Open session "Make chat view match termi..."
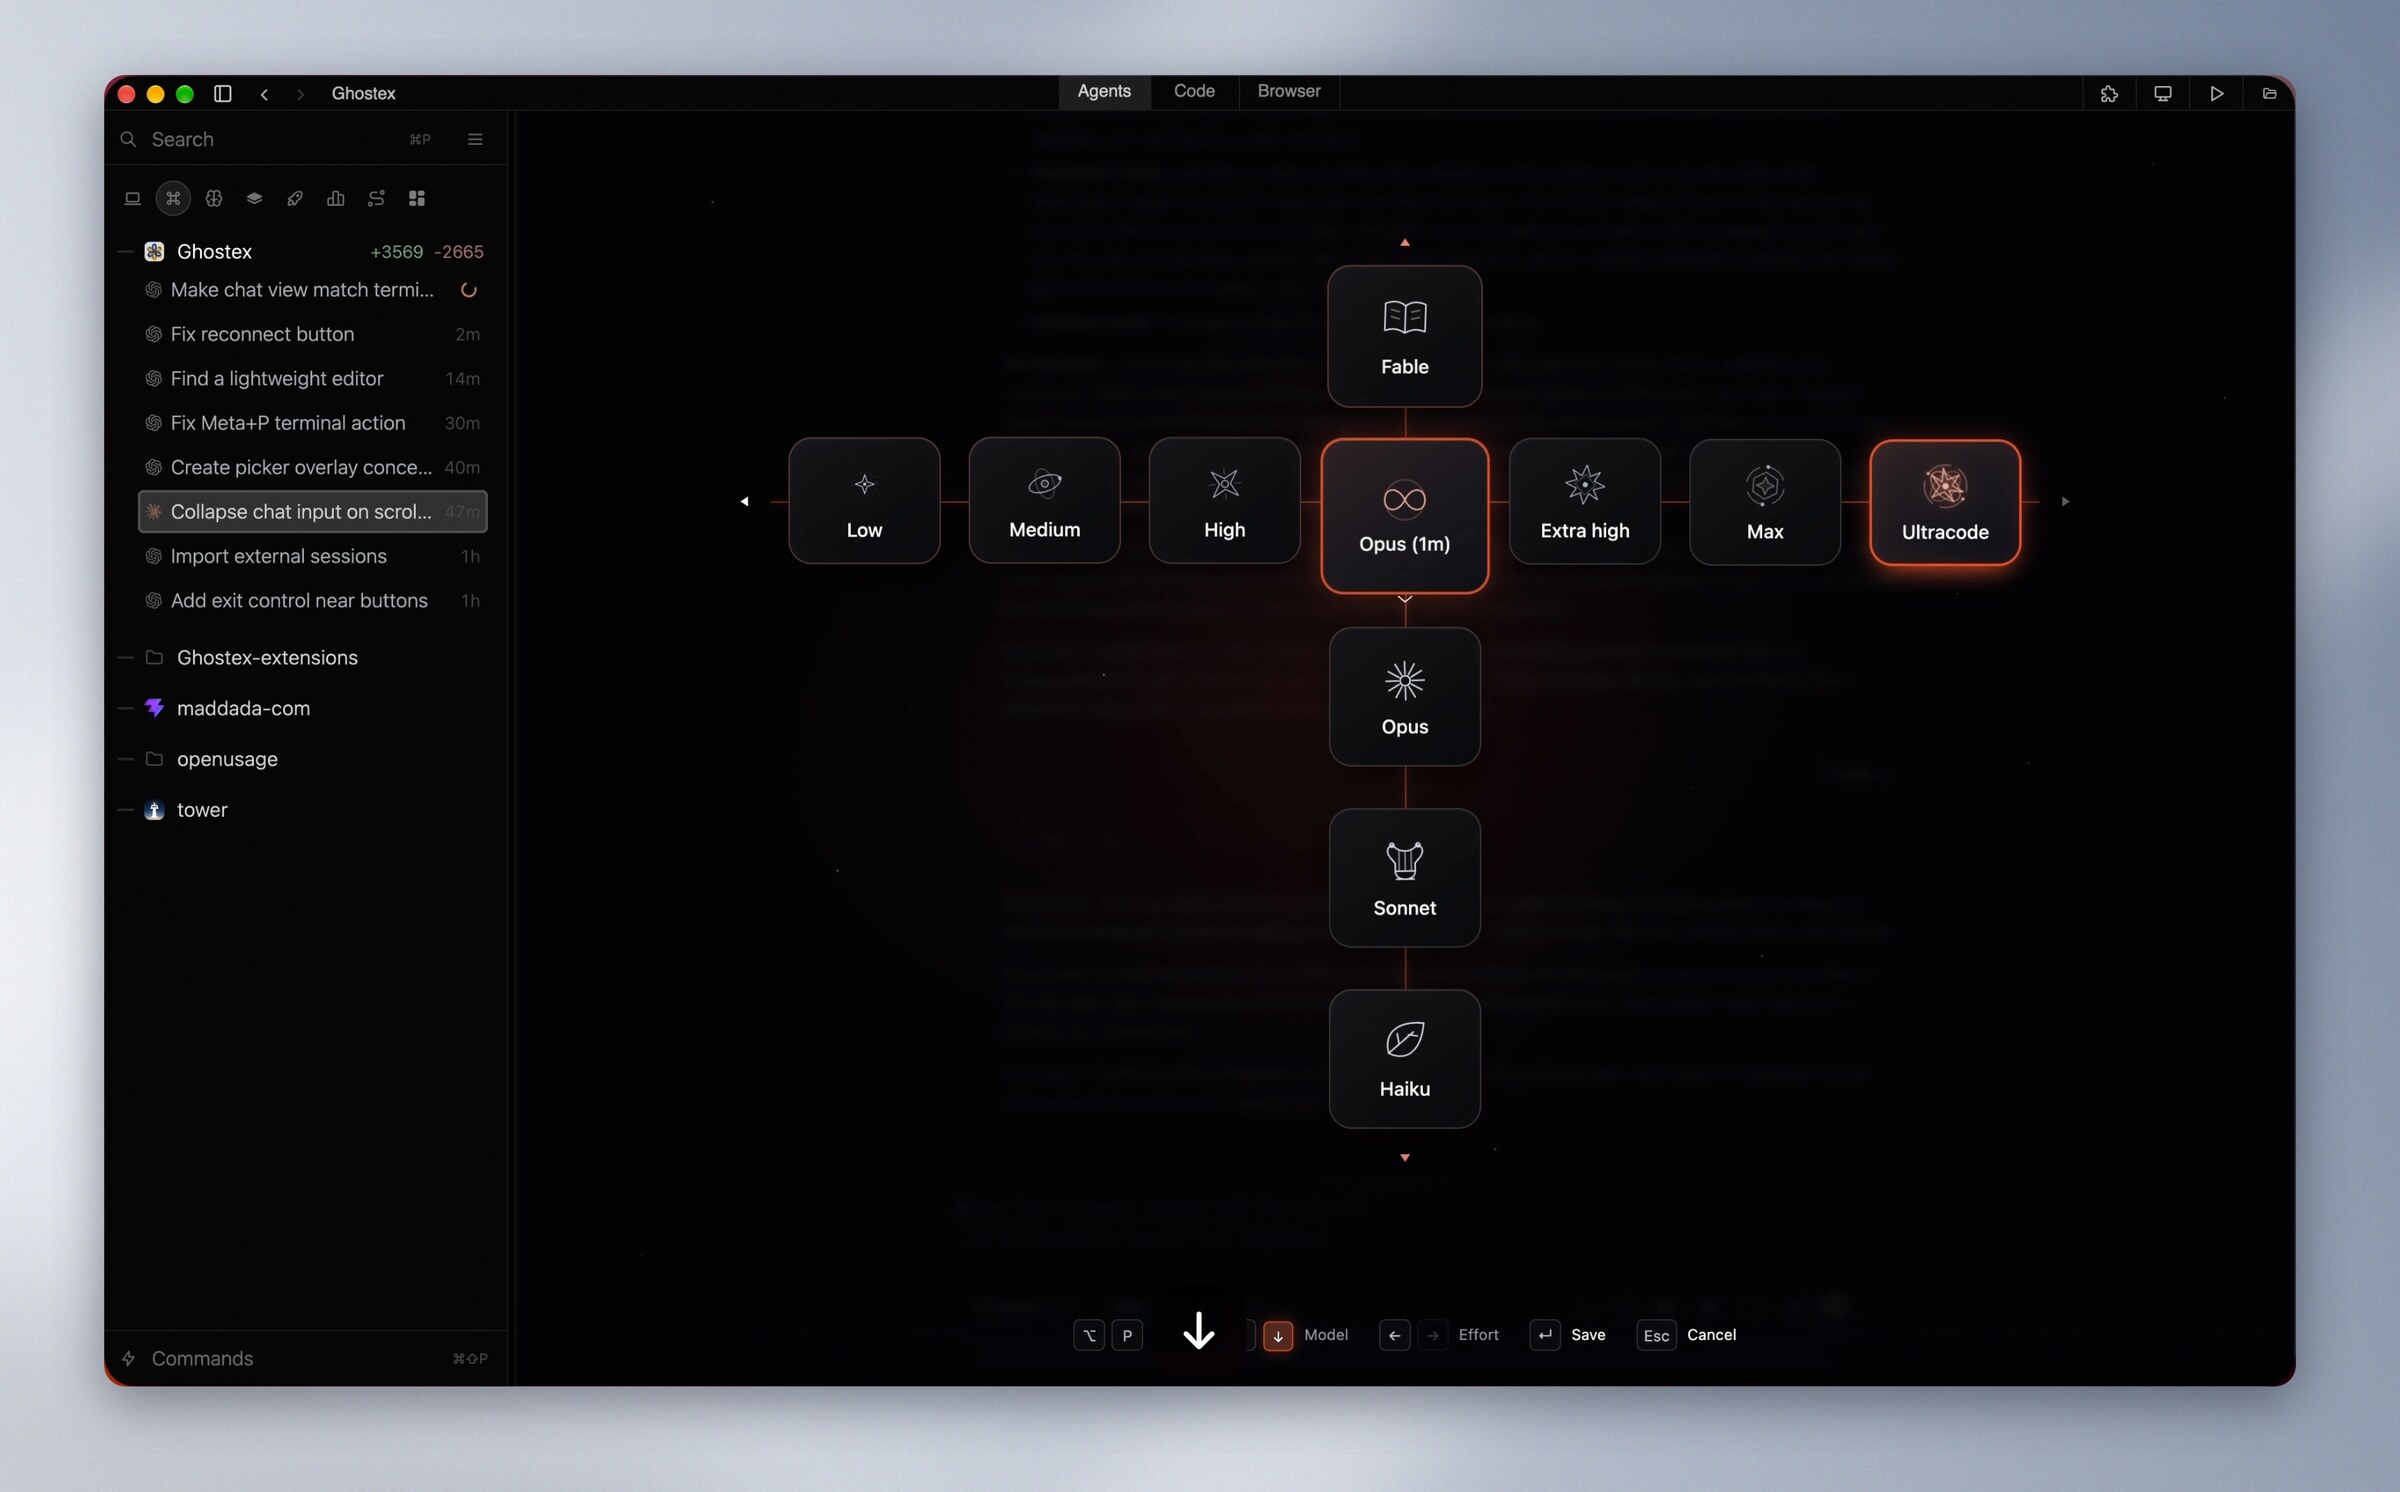 (312, 290)
